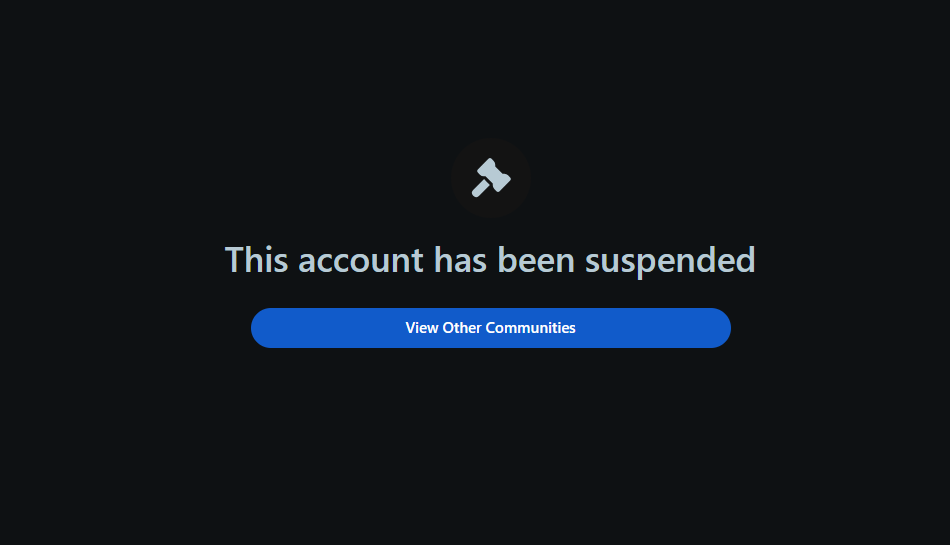Click the word 'account' in the heading
This screenshot has width=950, height=545.
tap(360, 262)
